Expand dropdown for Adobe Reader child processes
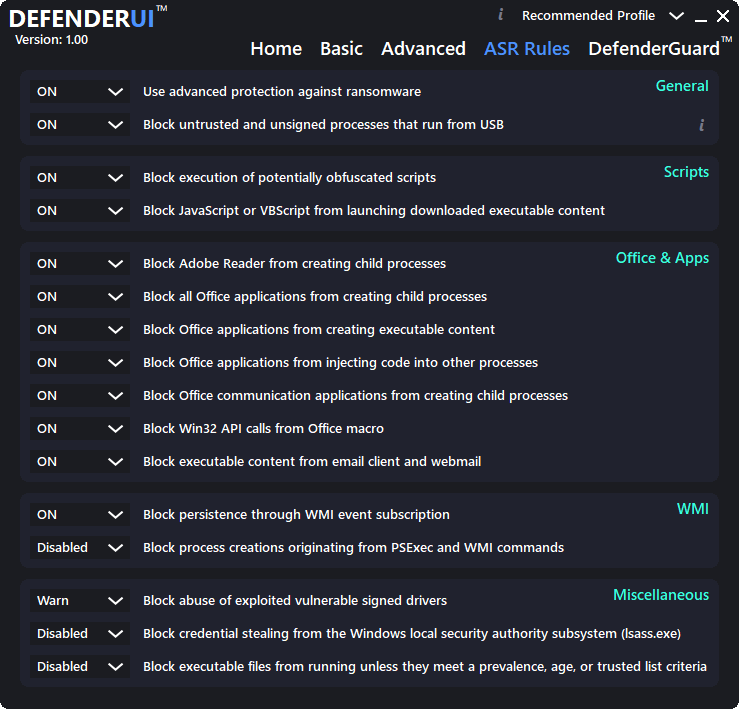Image resolution: width=739 pixels, height=709 pixels. click(x=80, y=264)
